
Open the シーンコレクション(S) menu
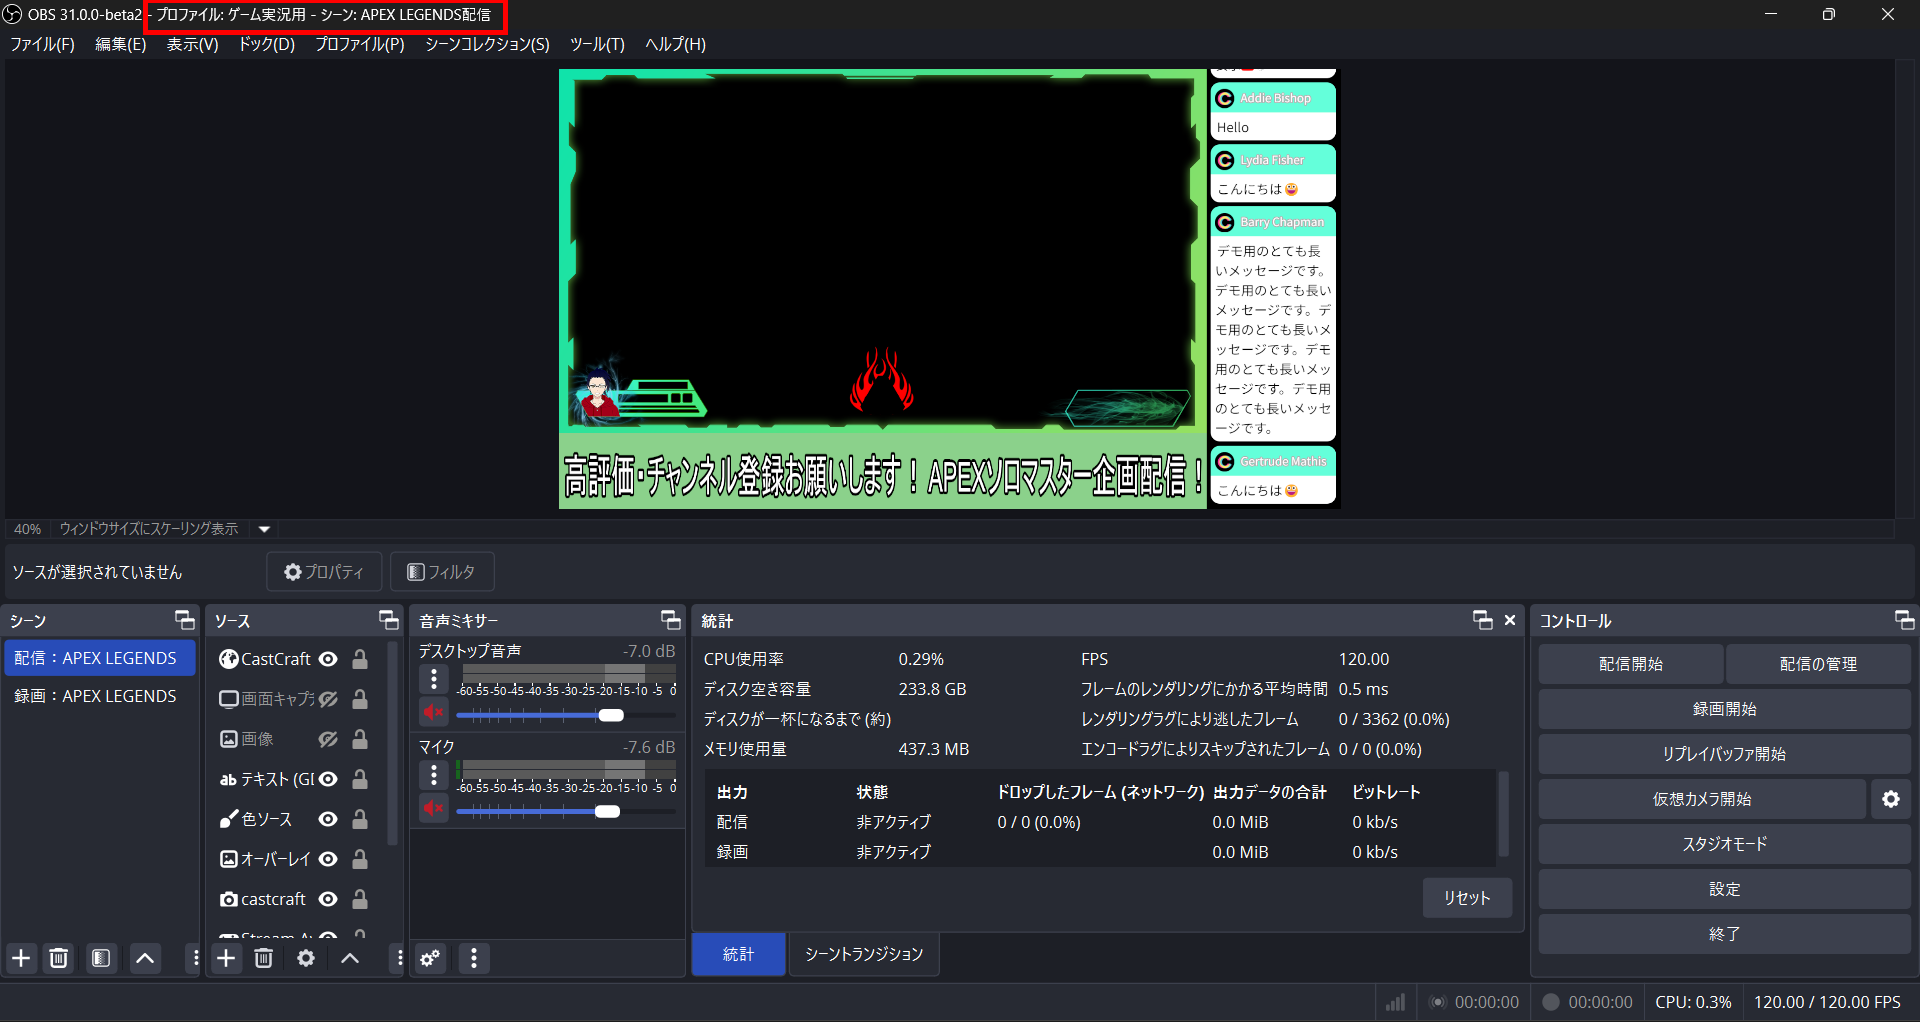(487, 44)
